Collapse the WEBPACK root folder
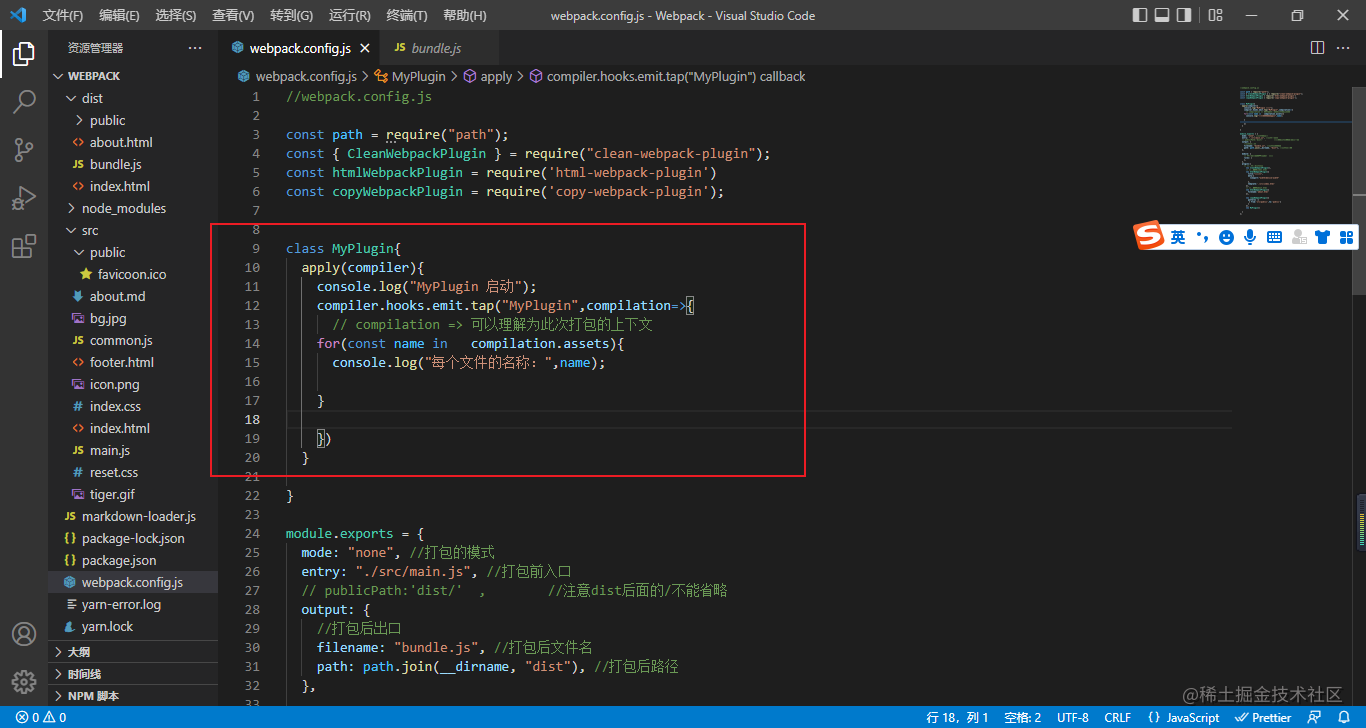 tap(133, 76)
